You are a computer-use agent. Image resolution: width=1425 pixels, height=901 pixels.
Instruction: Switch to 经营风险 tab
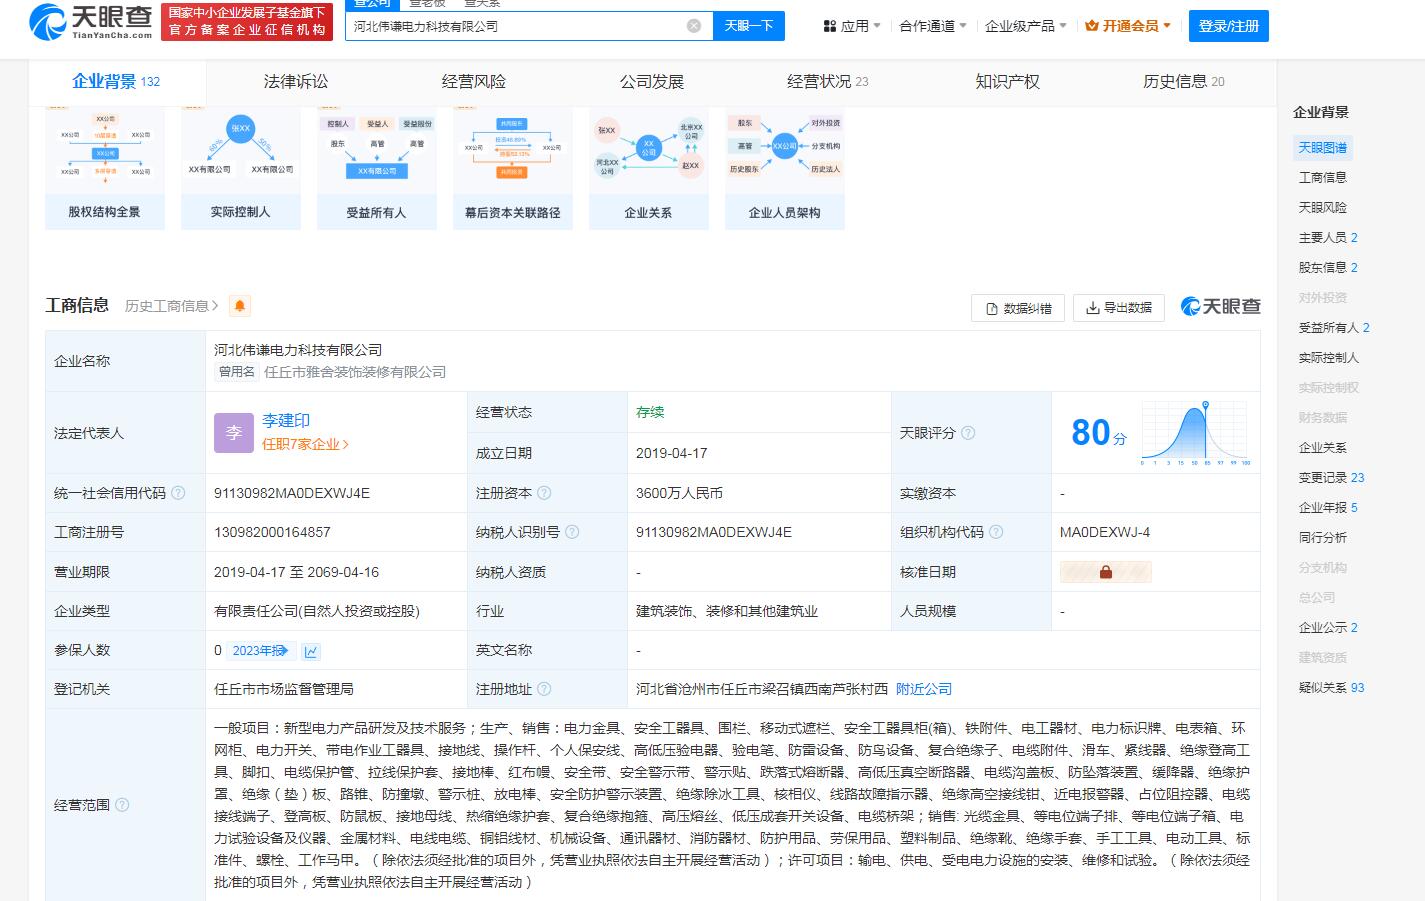[474, 82]
